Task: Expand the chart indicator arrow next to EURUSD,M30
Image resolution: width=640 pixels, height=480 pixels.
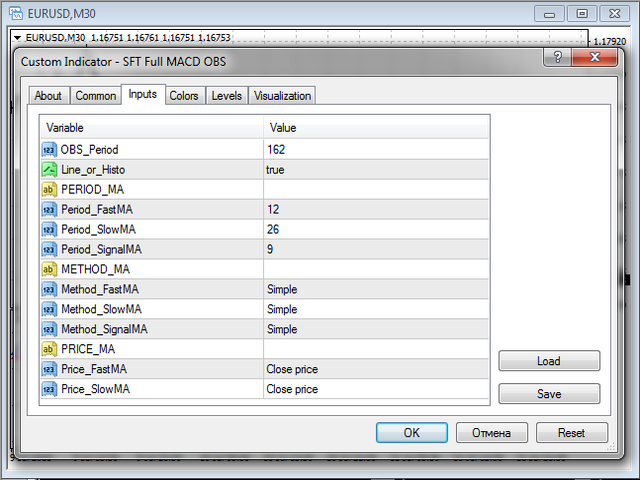Action: pos(17,38)
